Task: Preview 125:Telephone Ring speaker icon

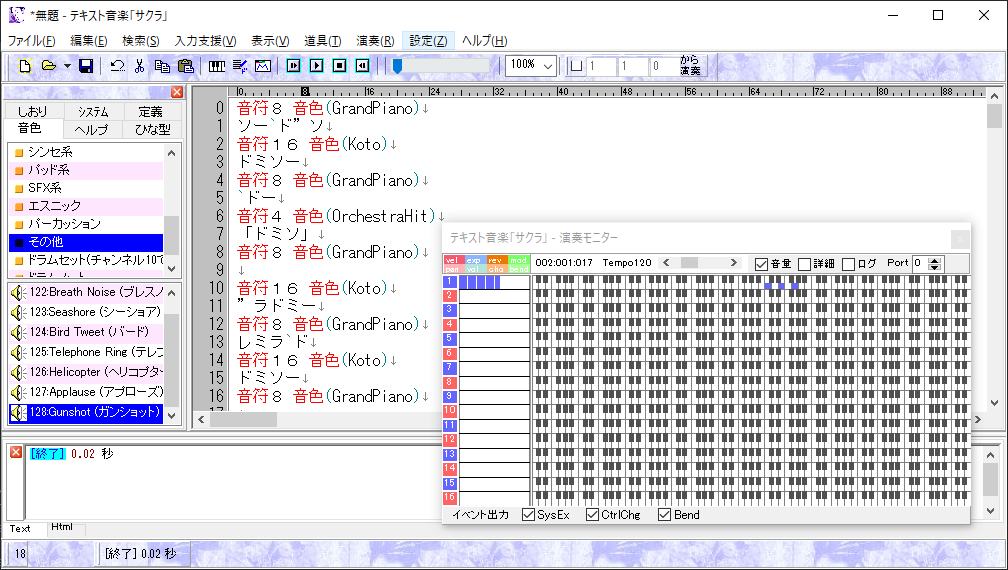Action: point(18,352)
